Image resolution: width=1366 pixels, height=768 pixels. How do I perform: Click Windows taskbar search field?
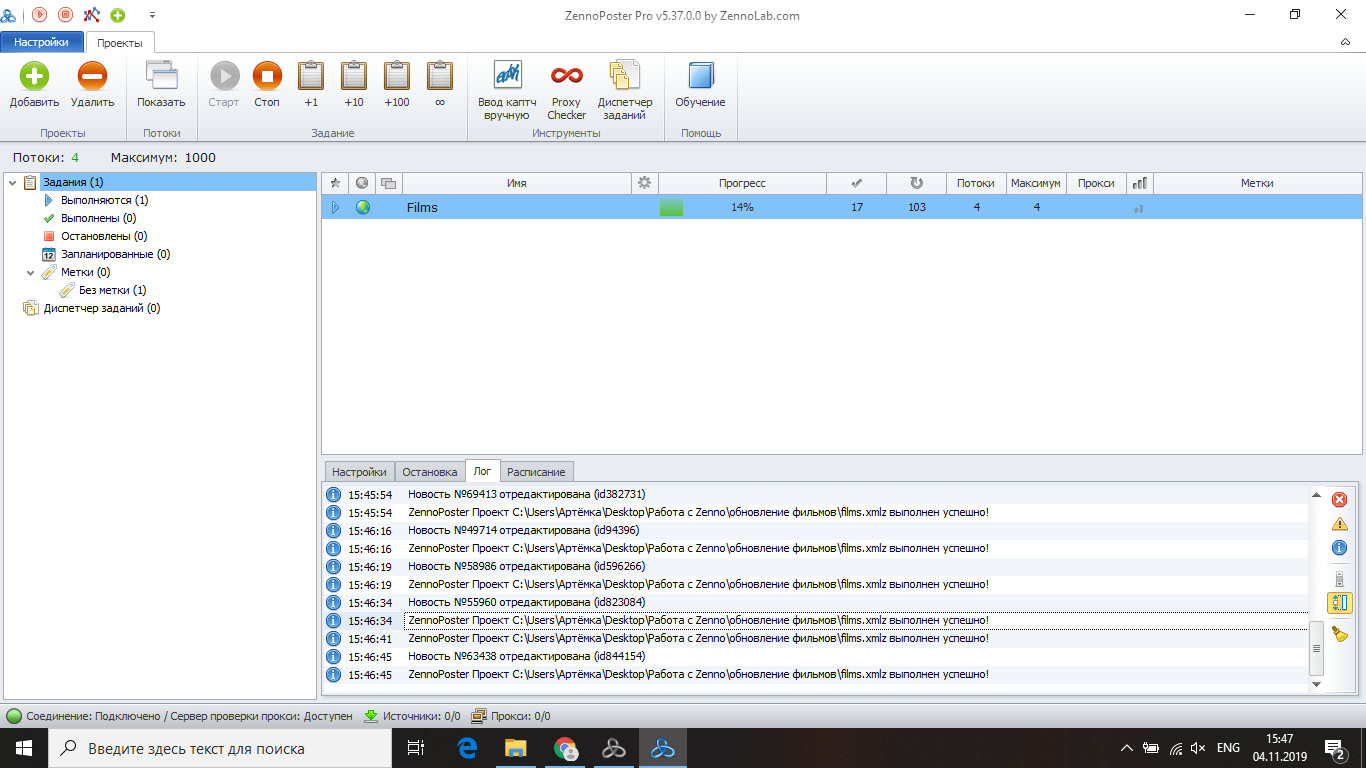coord(220,748)
